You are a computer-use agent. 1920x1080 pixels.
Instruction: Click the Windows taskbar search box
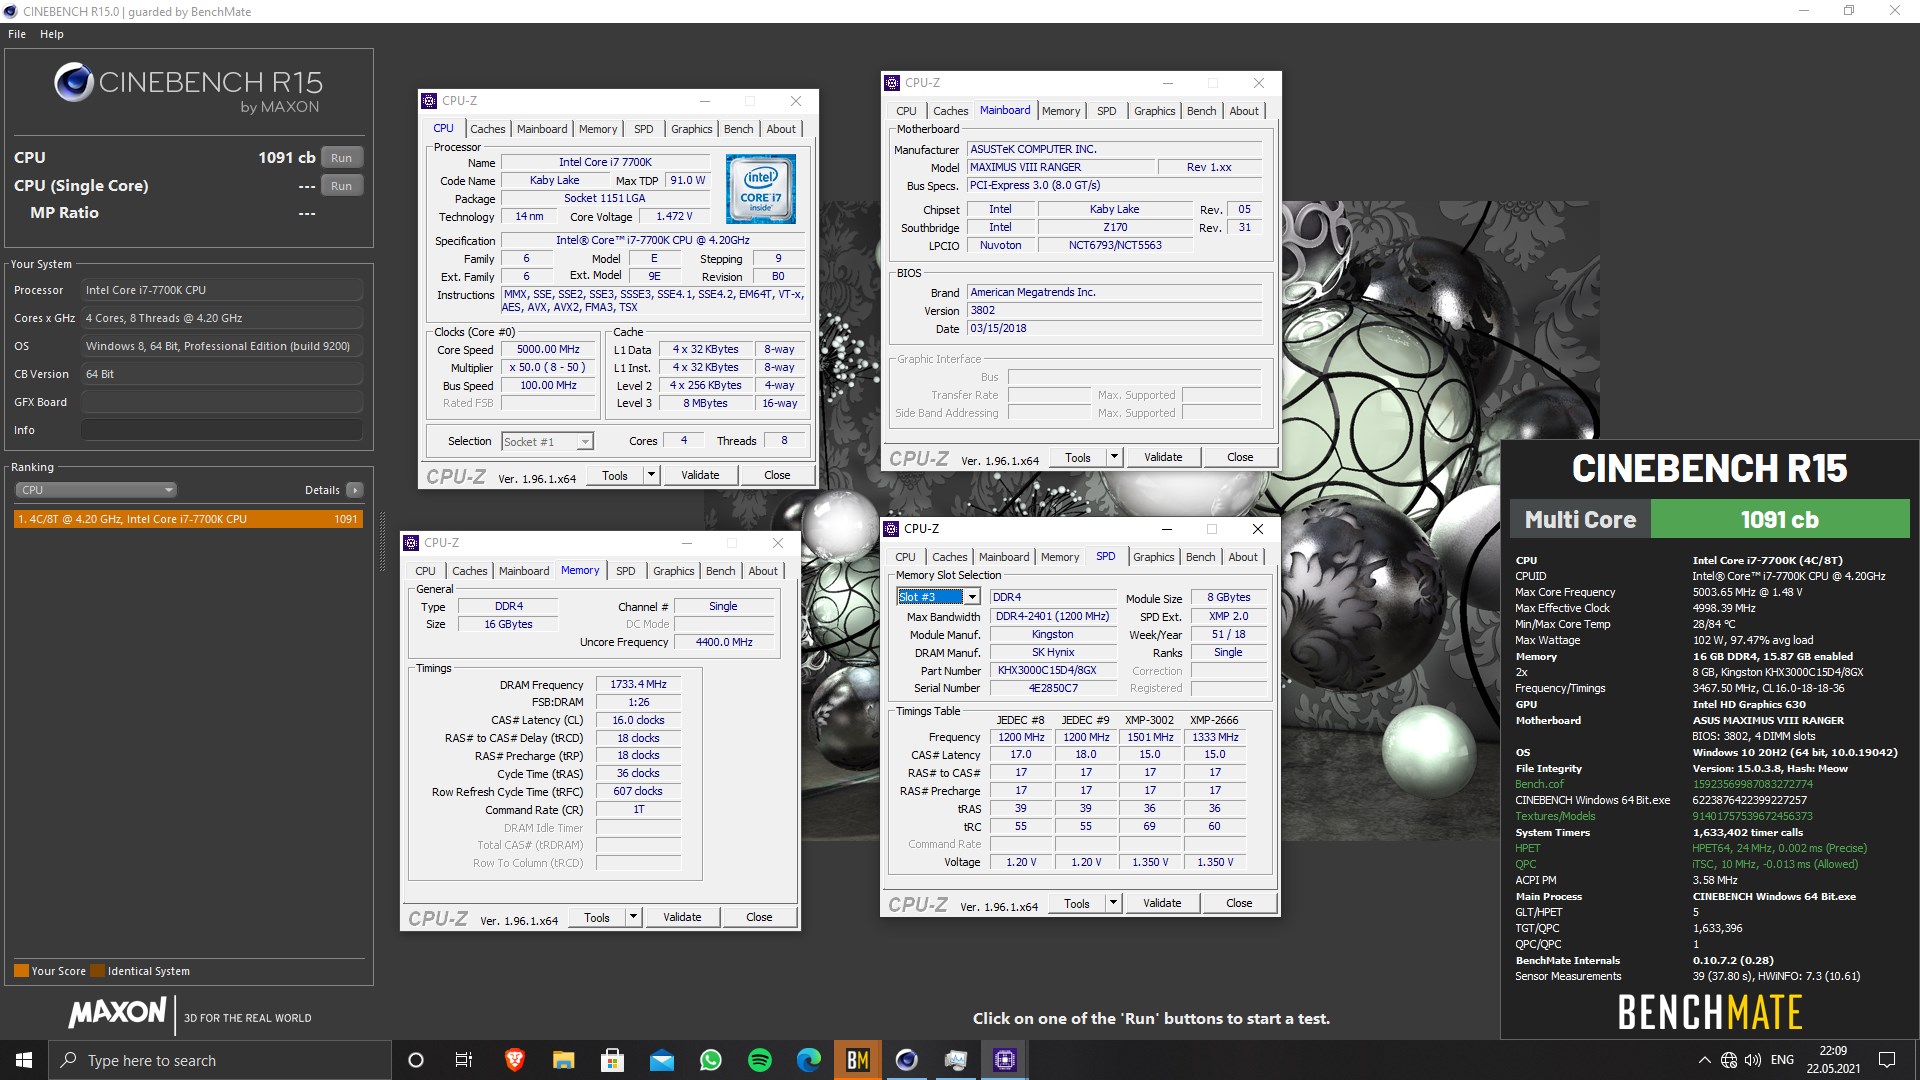tap(220, 1060)
